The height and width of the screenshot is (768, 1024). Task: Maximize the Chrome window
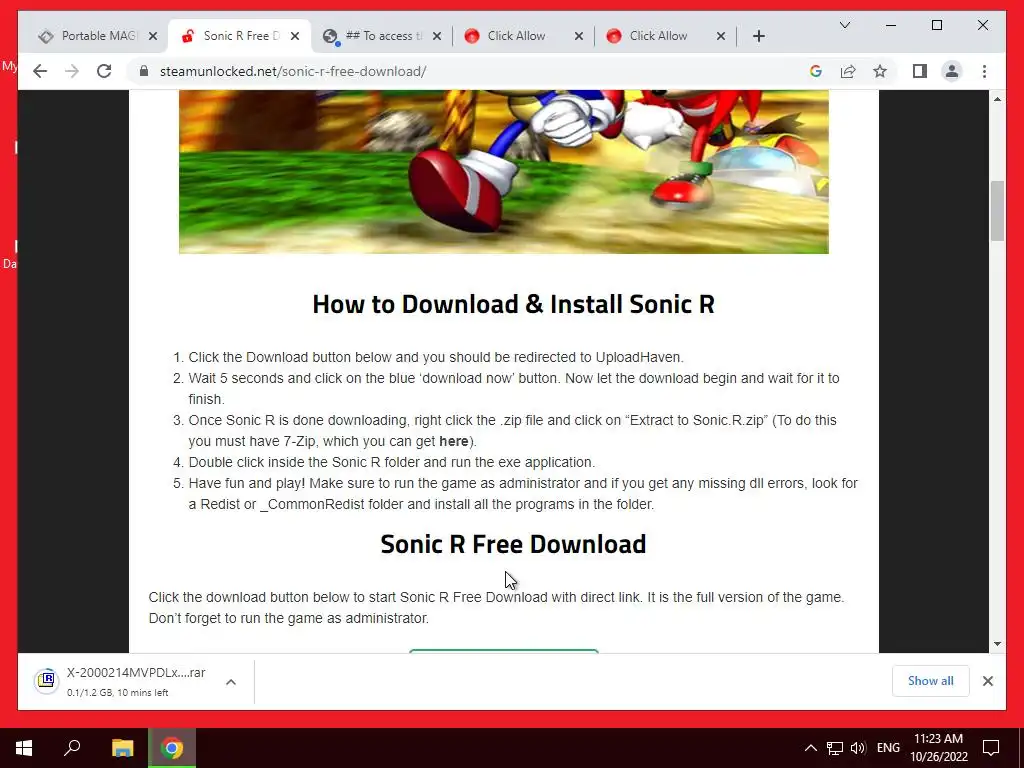[936, 25]
